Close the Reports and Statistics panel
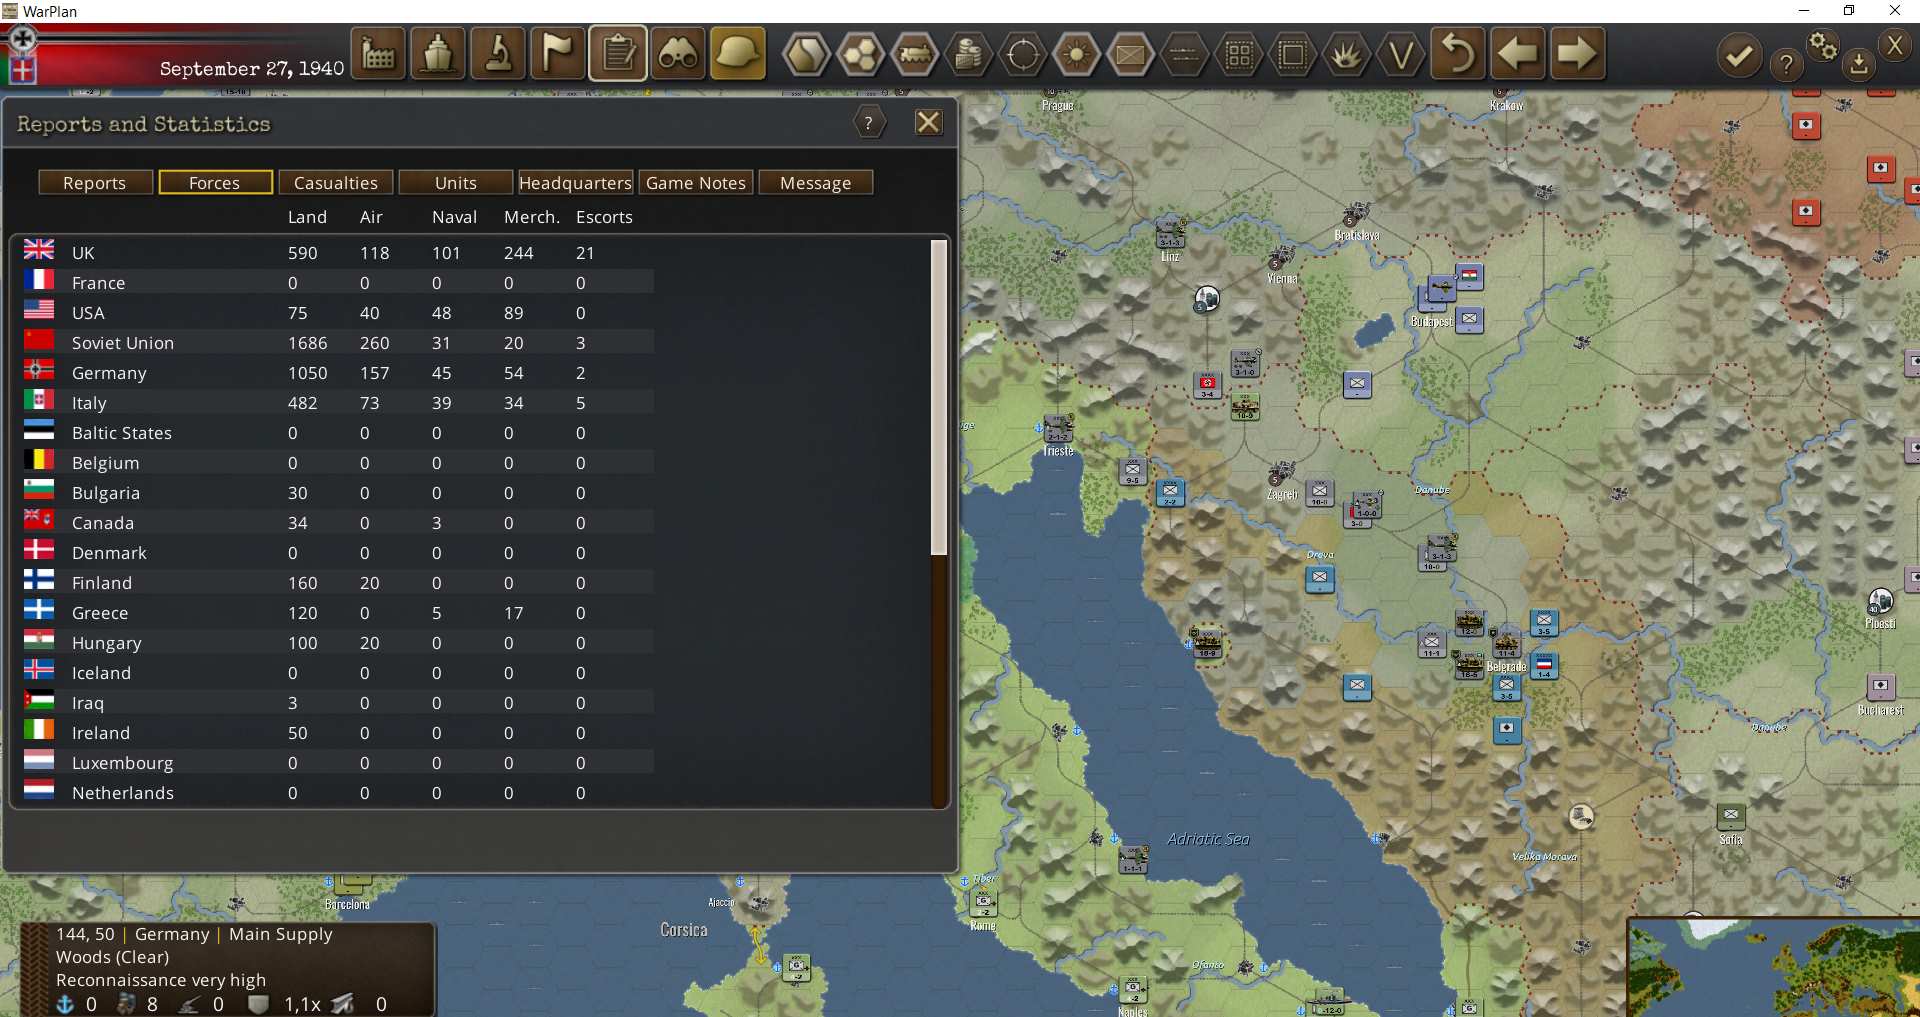The height and width of the screenshot is (1017, 1920). point(929,122)
